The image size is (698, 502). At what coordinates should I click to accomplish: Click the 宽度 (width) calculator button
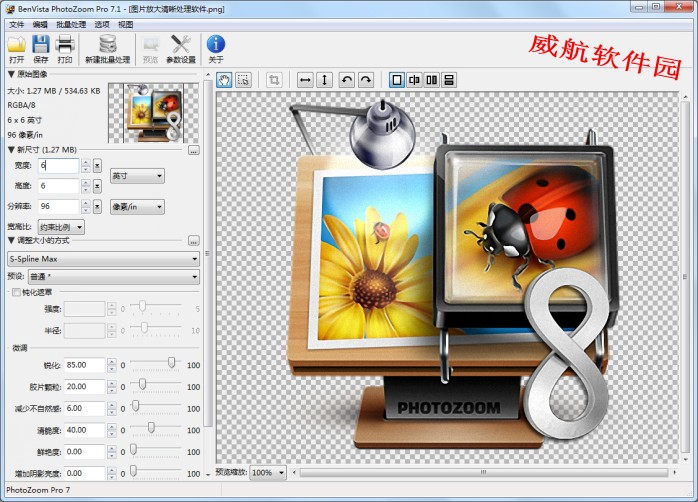tap(97, 166)
